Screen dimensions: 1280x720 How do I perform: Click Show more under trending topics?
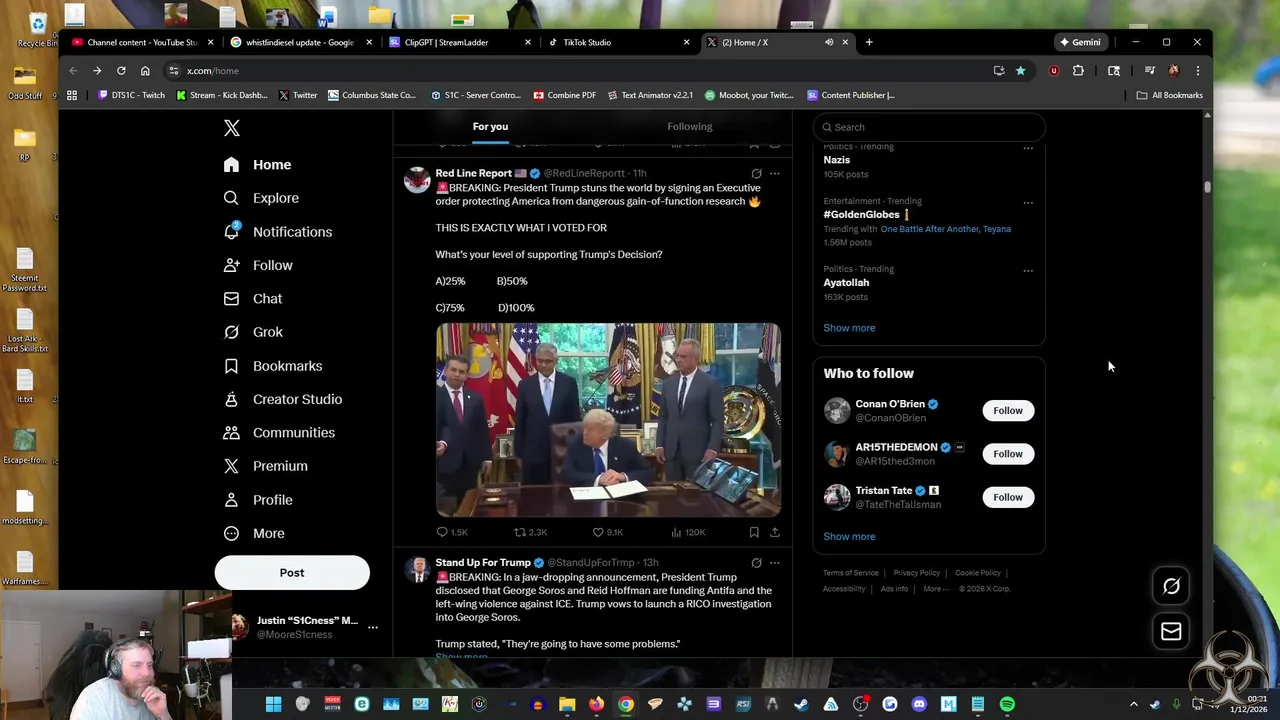pyautogui.click(x=849, y=328)
